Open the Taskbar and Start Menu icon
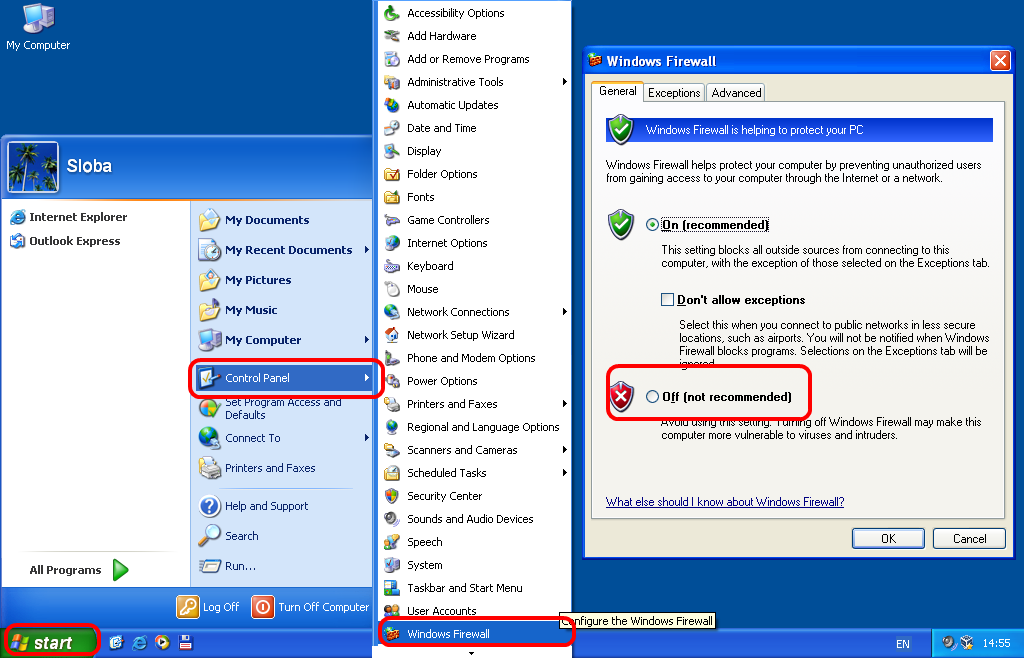Image resolution: width=1024 pixels, height=658 pixels. (x=392, y=588)
